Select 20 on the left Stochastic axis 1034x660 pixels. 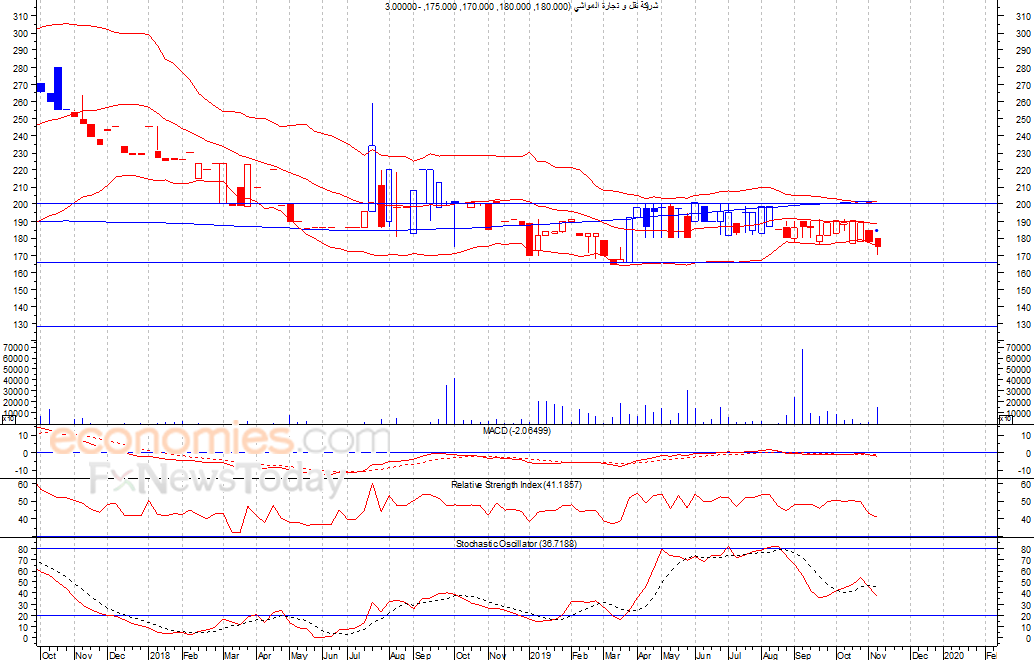pos(22,617)
